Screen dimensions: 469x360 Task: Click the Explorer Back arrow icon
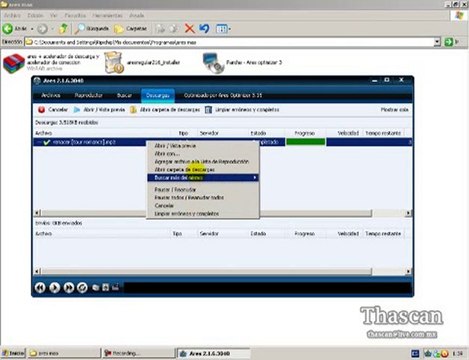pyautogui.click(x=8, y=29)
